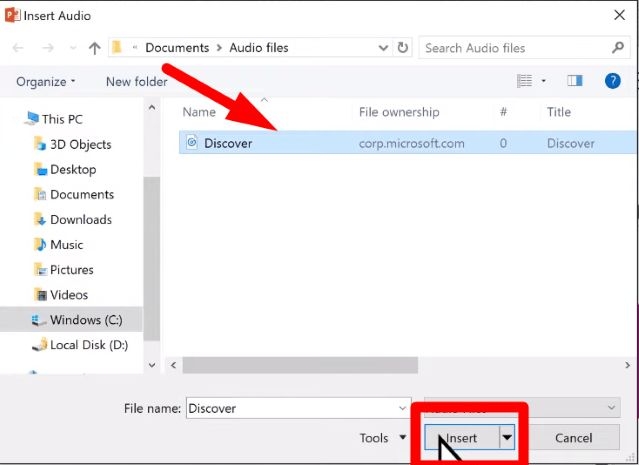Change the view layout icon
Viewport: 639px width, 465px height.
pos(524,81)
